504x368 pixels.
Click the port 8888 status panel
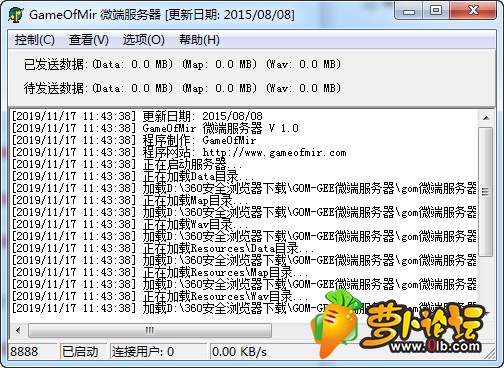coord(32,351)
